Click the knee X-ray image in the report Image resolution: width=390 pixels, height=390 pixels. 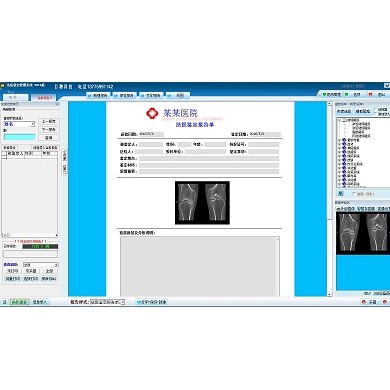pos(202,203)
